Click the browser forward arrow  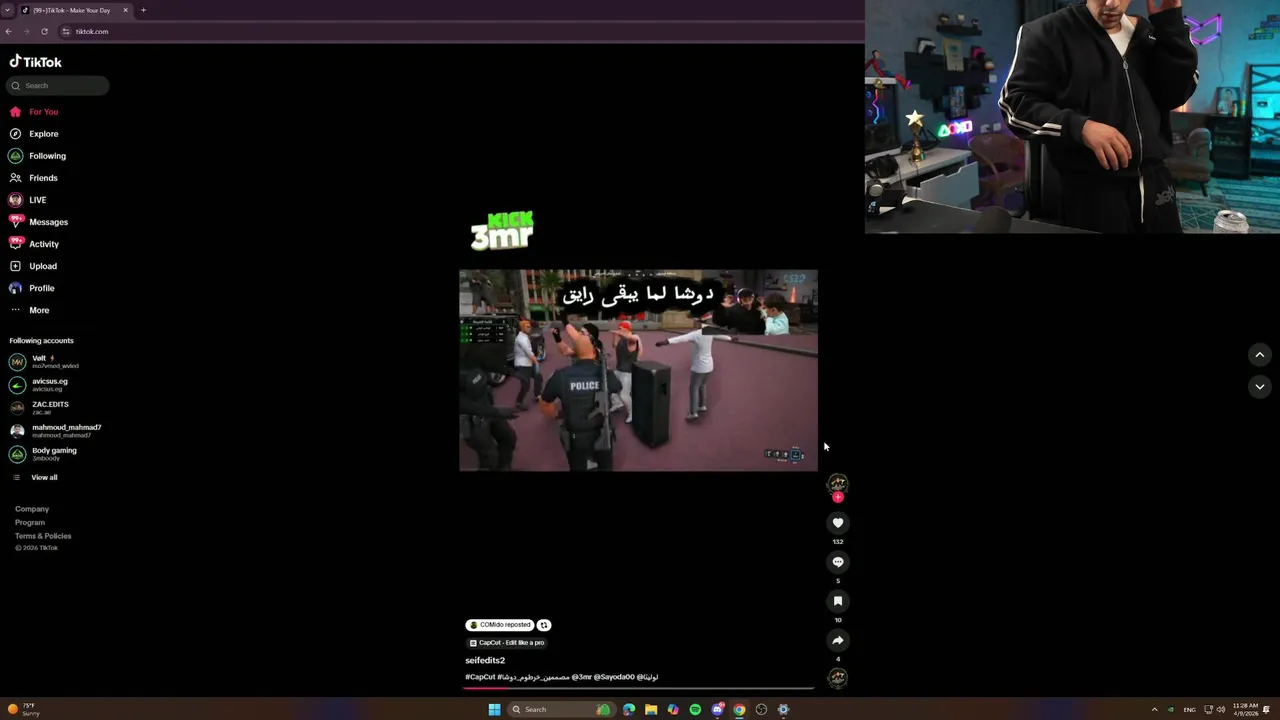click(27, 31)
